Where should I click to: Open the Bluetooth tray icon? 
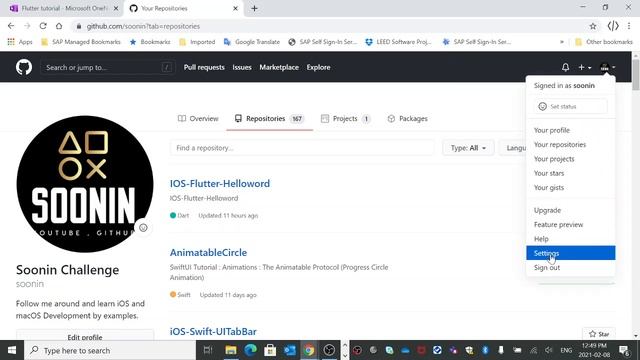click(x=485, y=350)
